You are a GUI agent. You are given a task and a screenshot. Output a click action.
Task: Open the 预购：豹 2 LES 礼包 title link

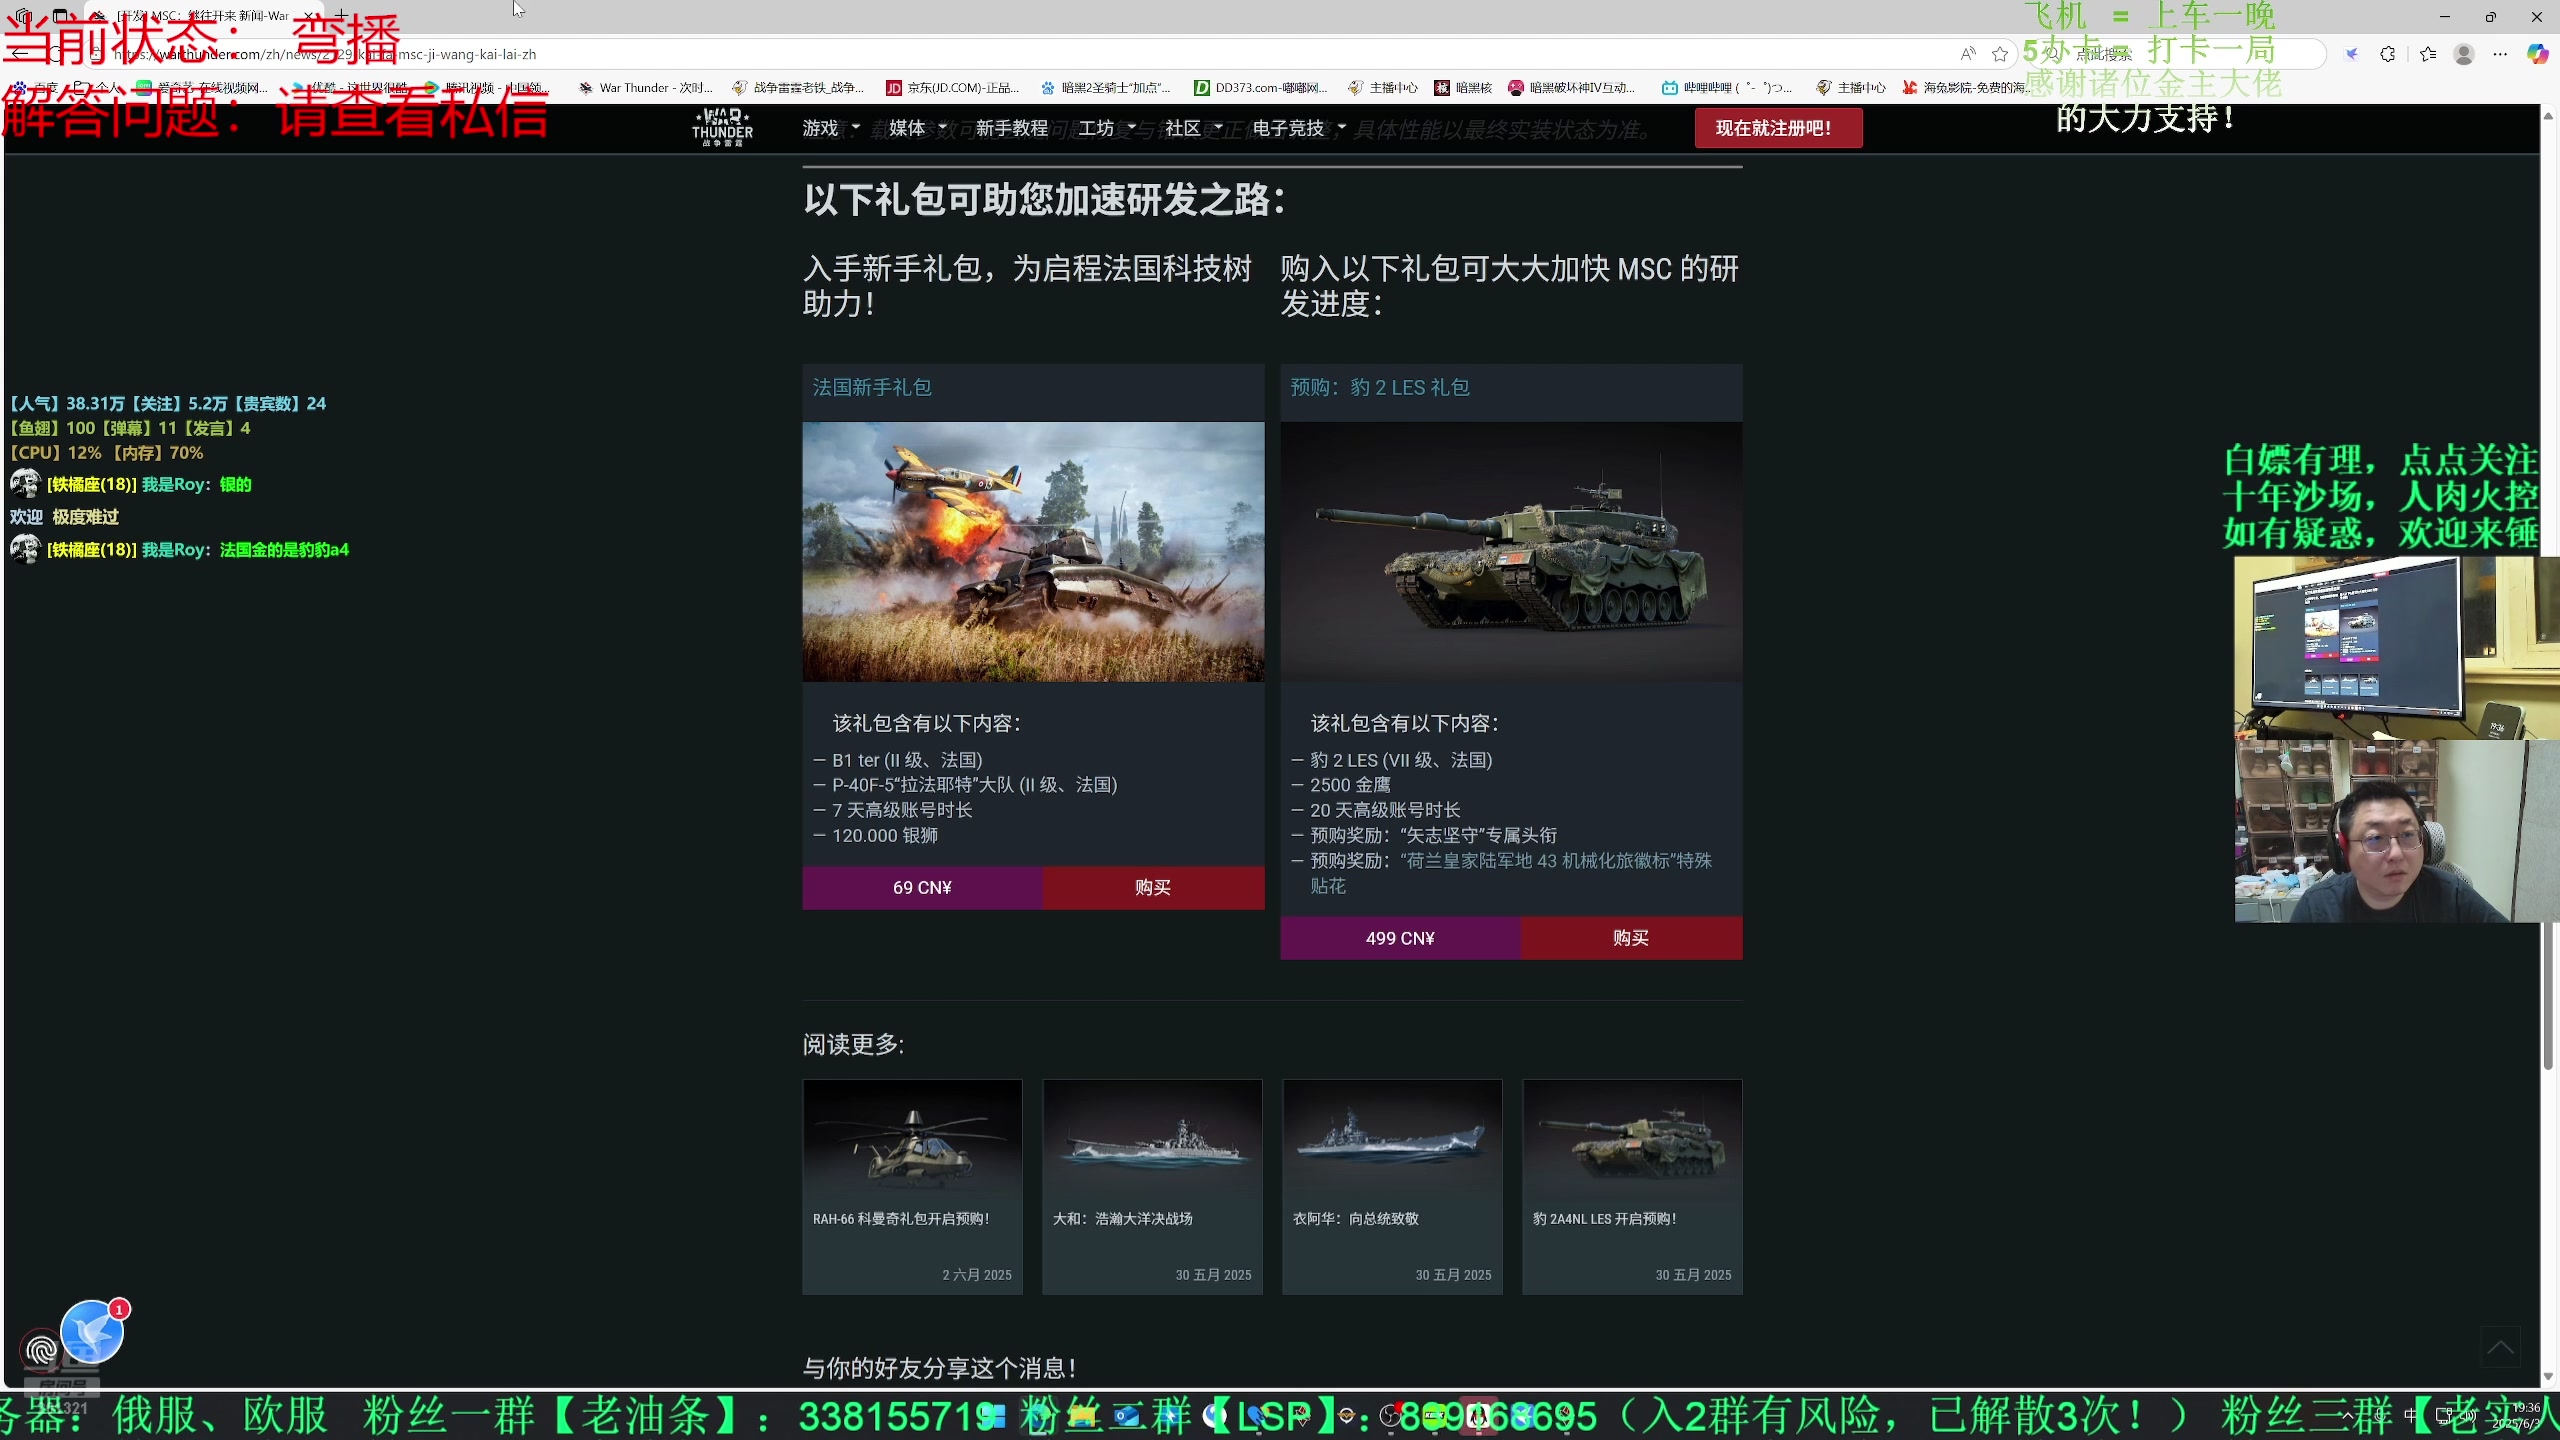pyautogui.click(x=1380, y=387)
